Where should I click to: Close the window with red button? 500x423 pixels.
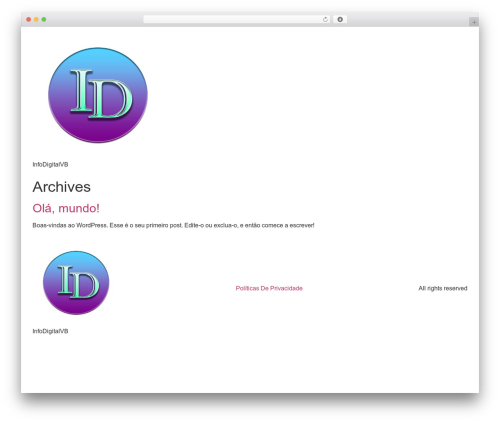29,19
